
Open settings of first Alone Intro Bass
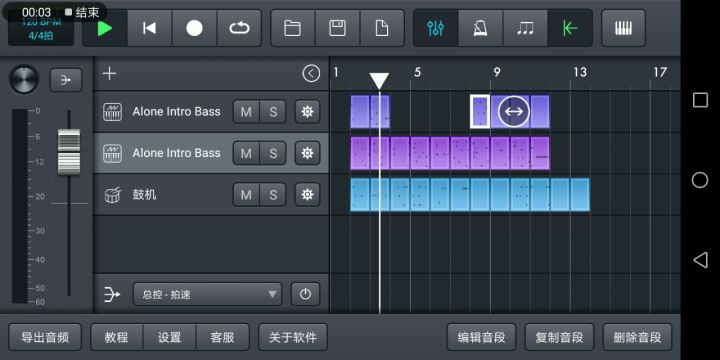click(x=307, y=112)
